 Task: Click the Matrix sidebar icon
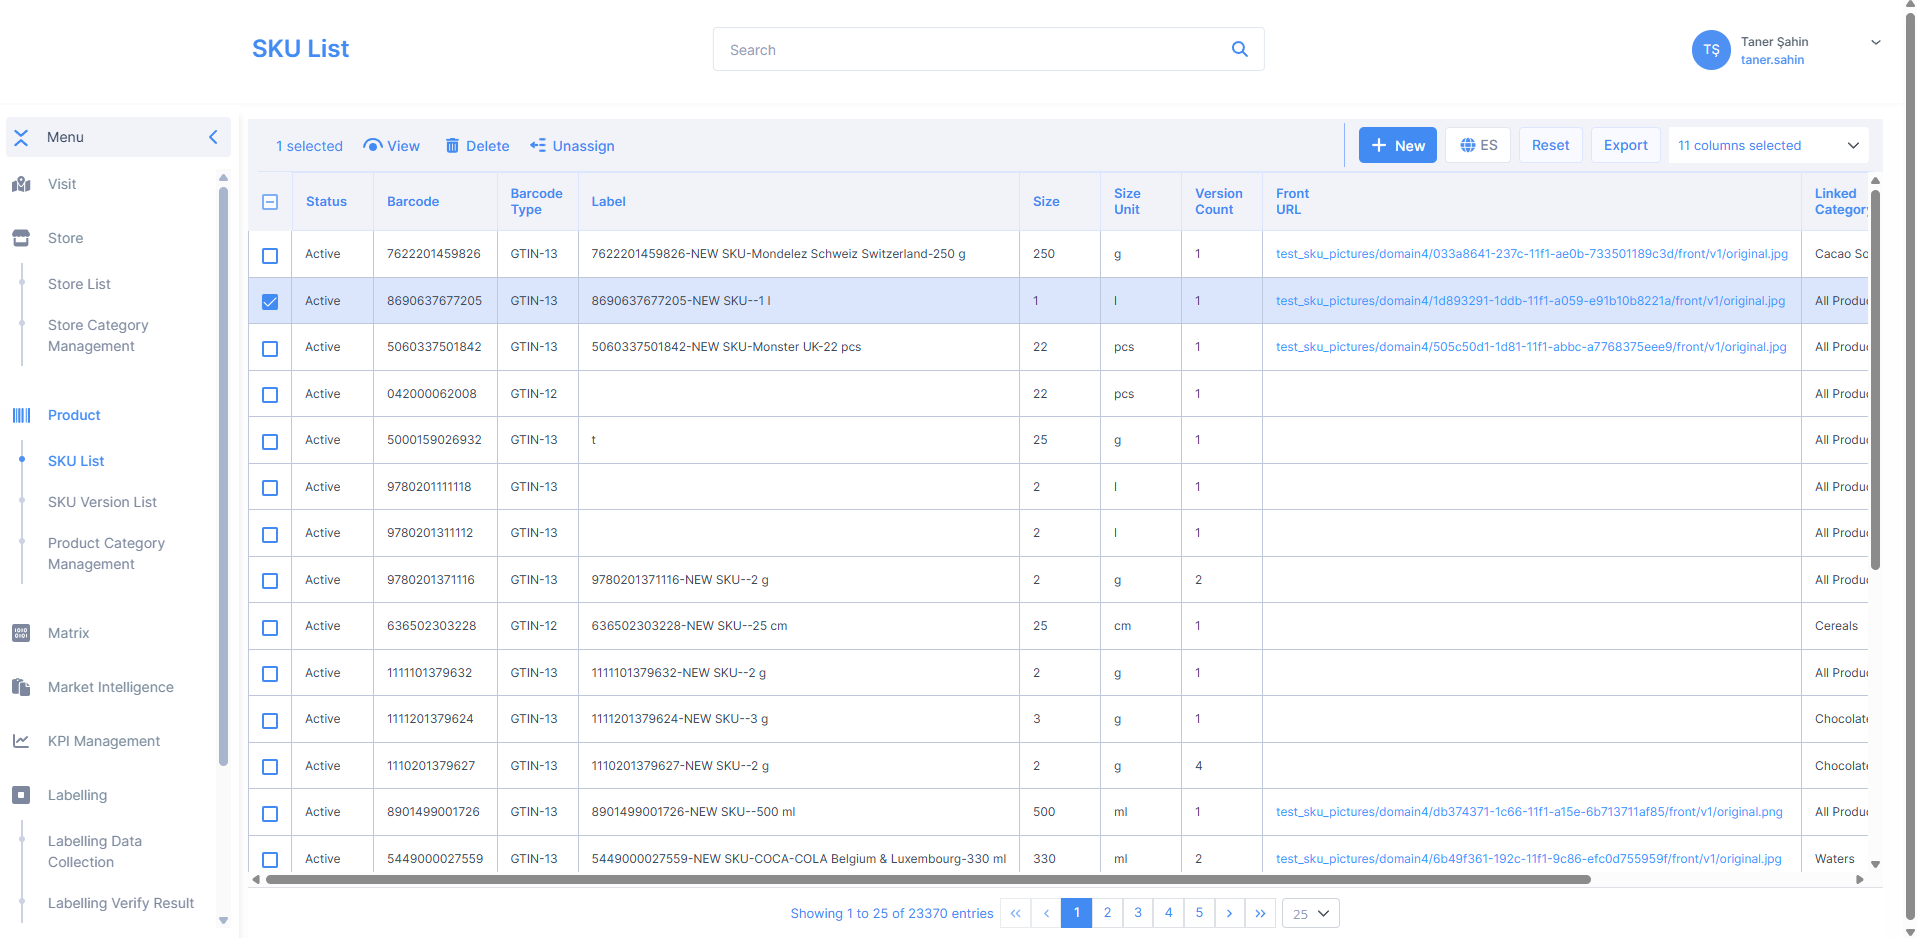[21, 633]
